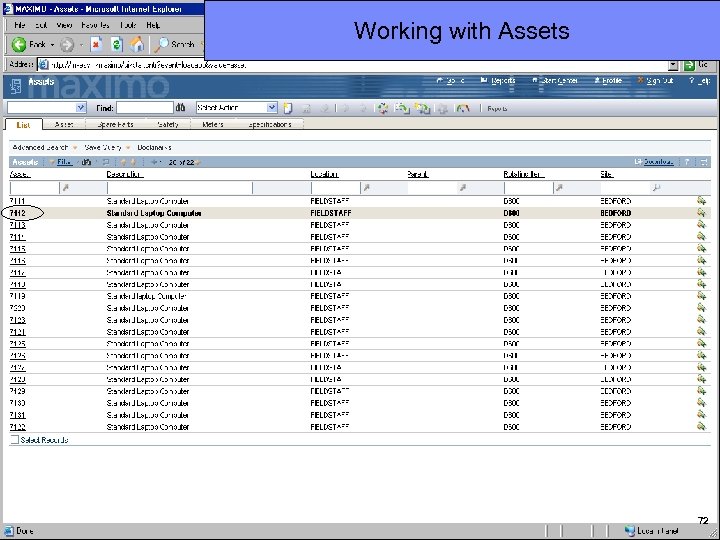
Task: Click the row icon for asset 7122
Action: click(701, 427)
